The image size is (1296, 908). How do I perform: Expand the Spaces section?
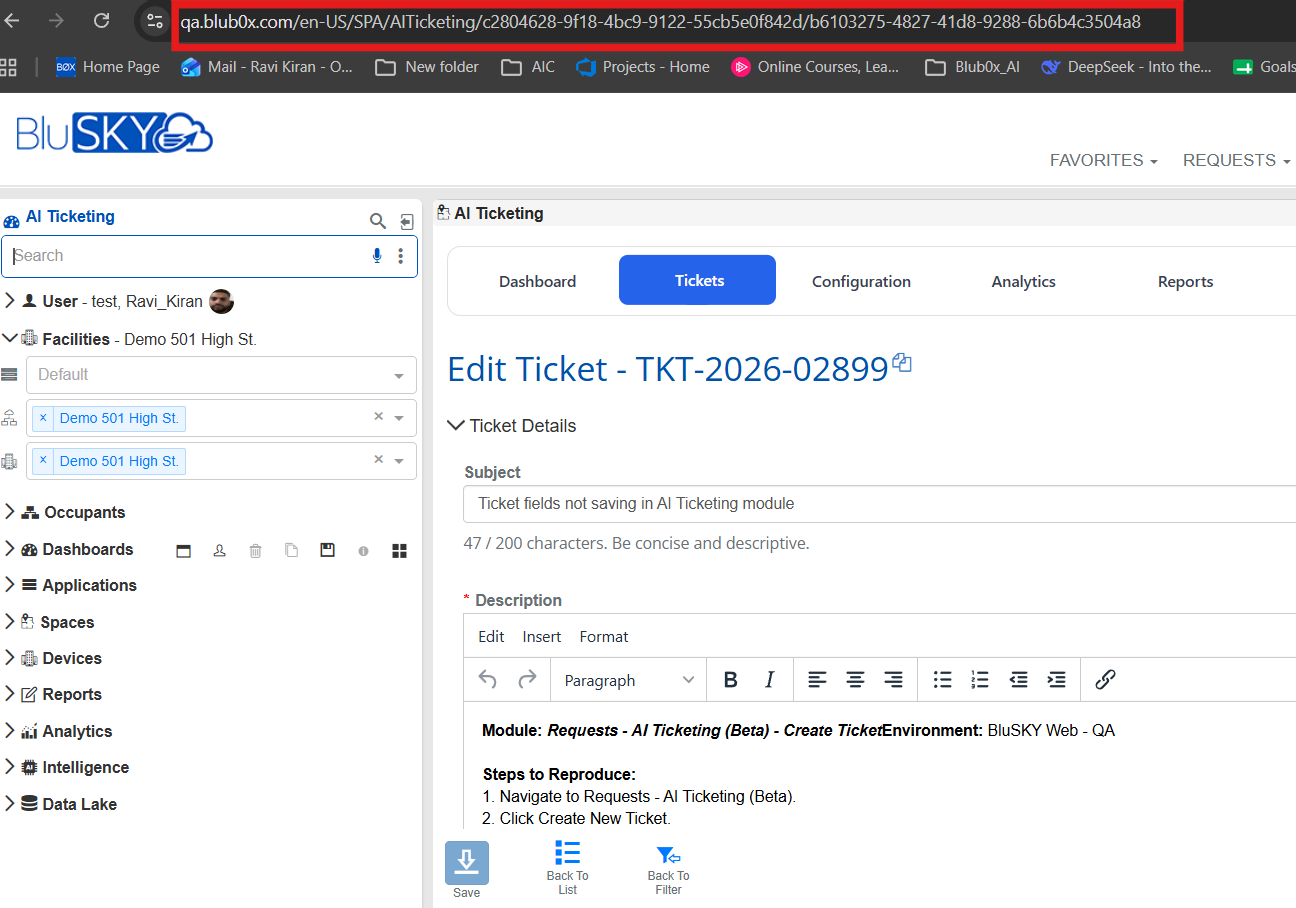pos(10,622)
